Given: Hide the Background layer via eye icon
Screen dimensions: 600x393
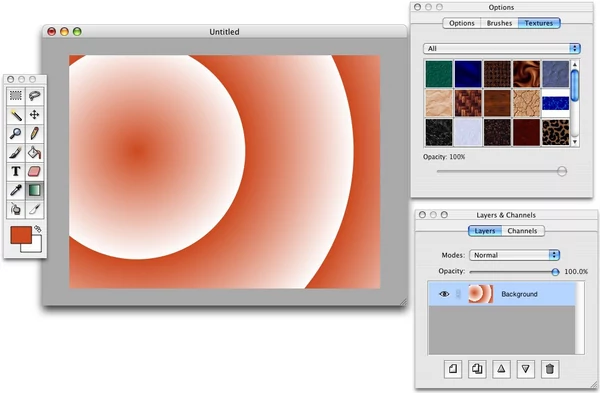Looking at the screenshot, I should click(444, 294).
